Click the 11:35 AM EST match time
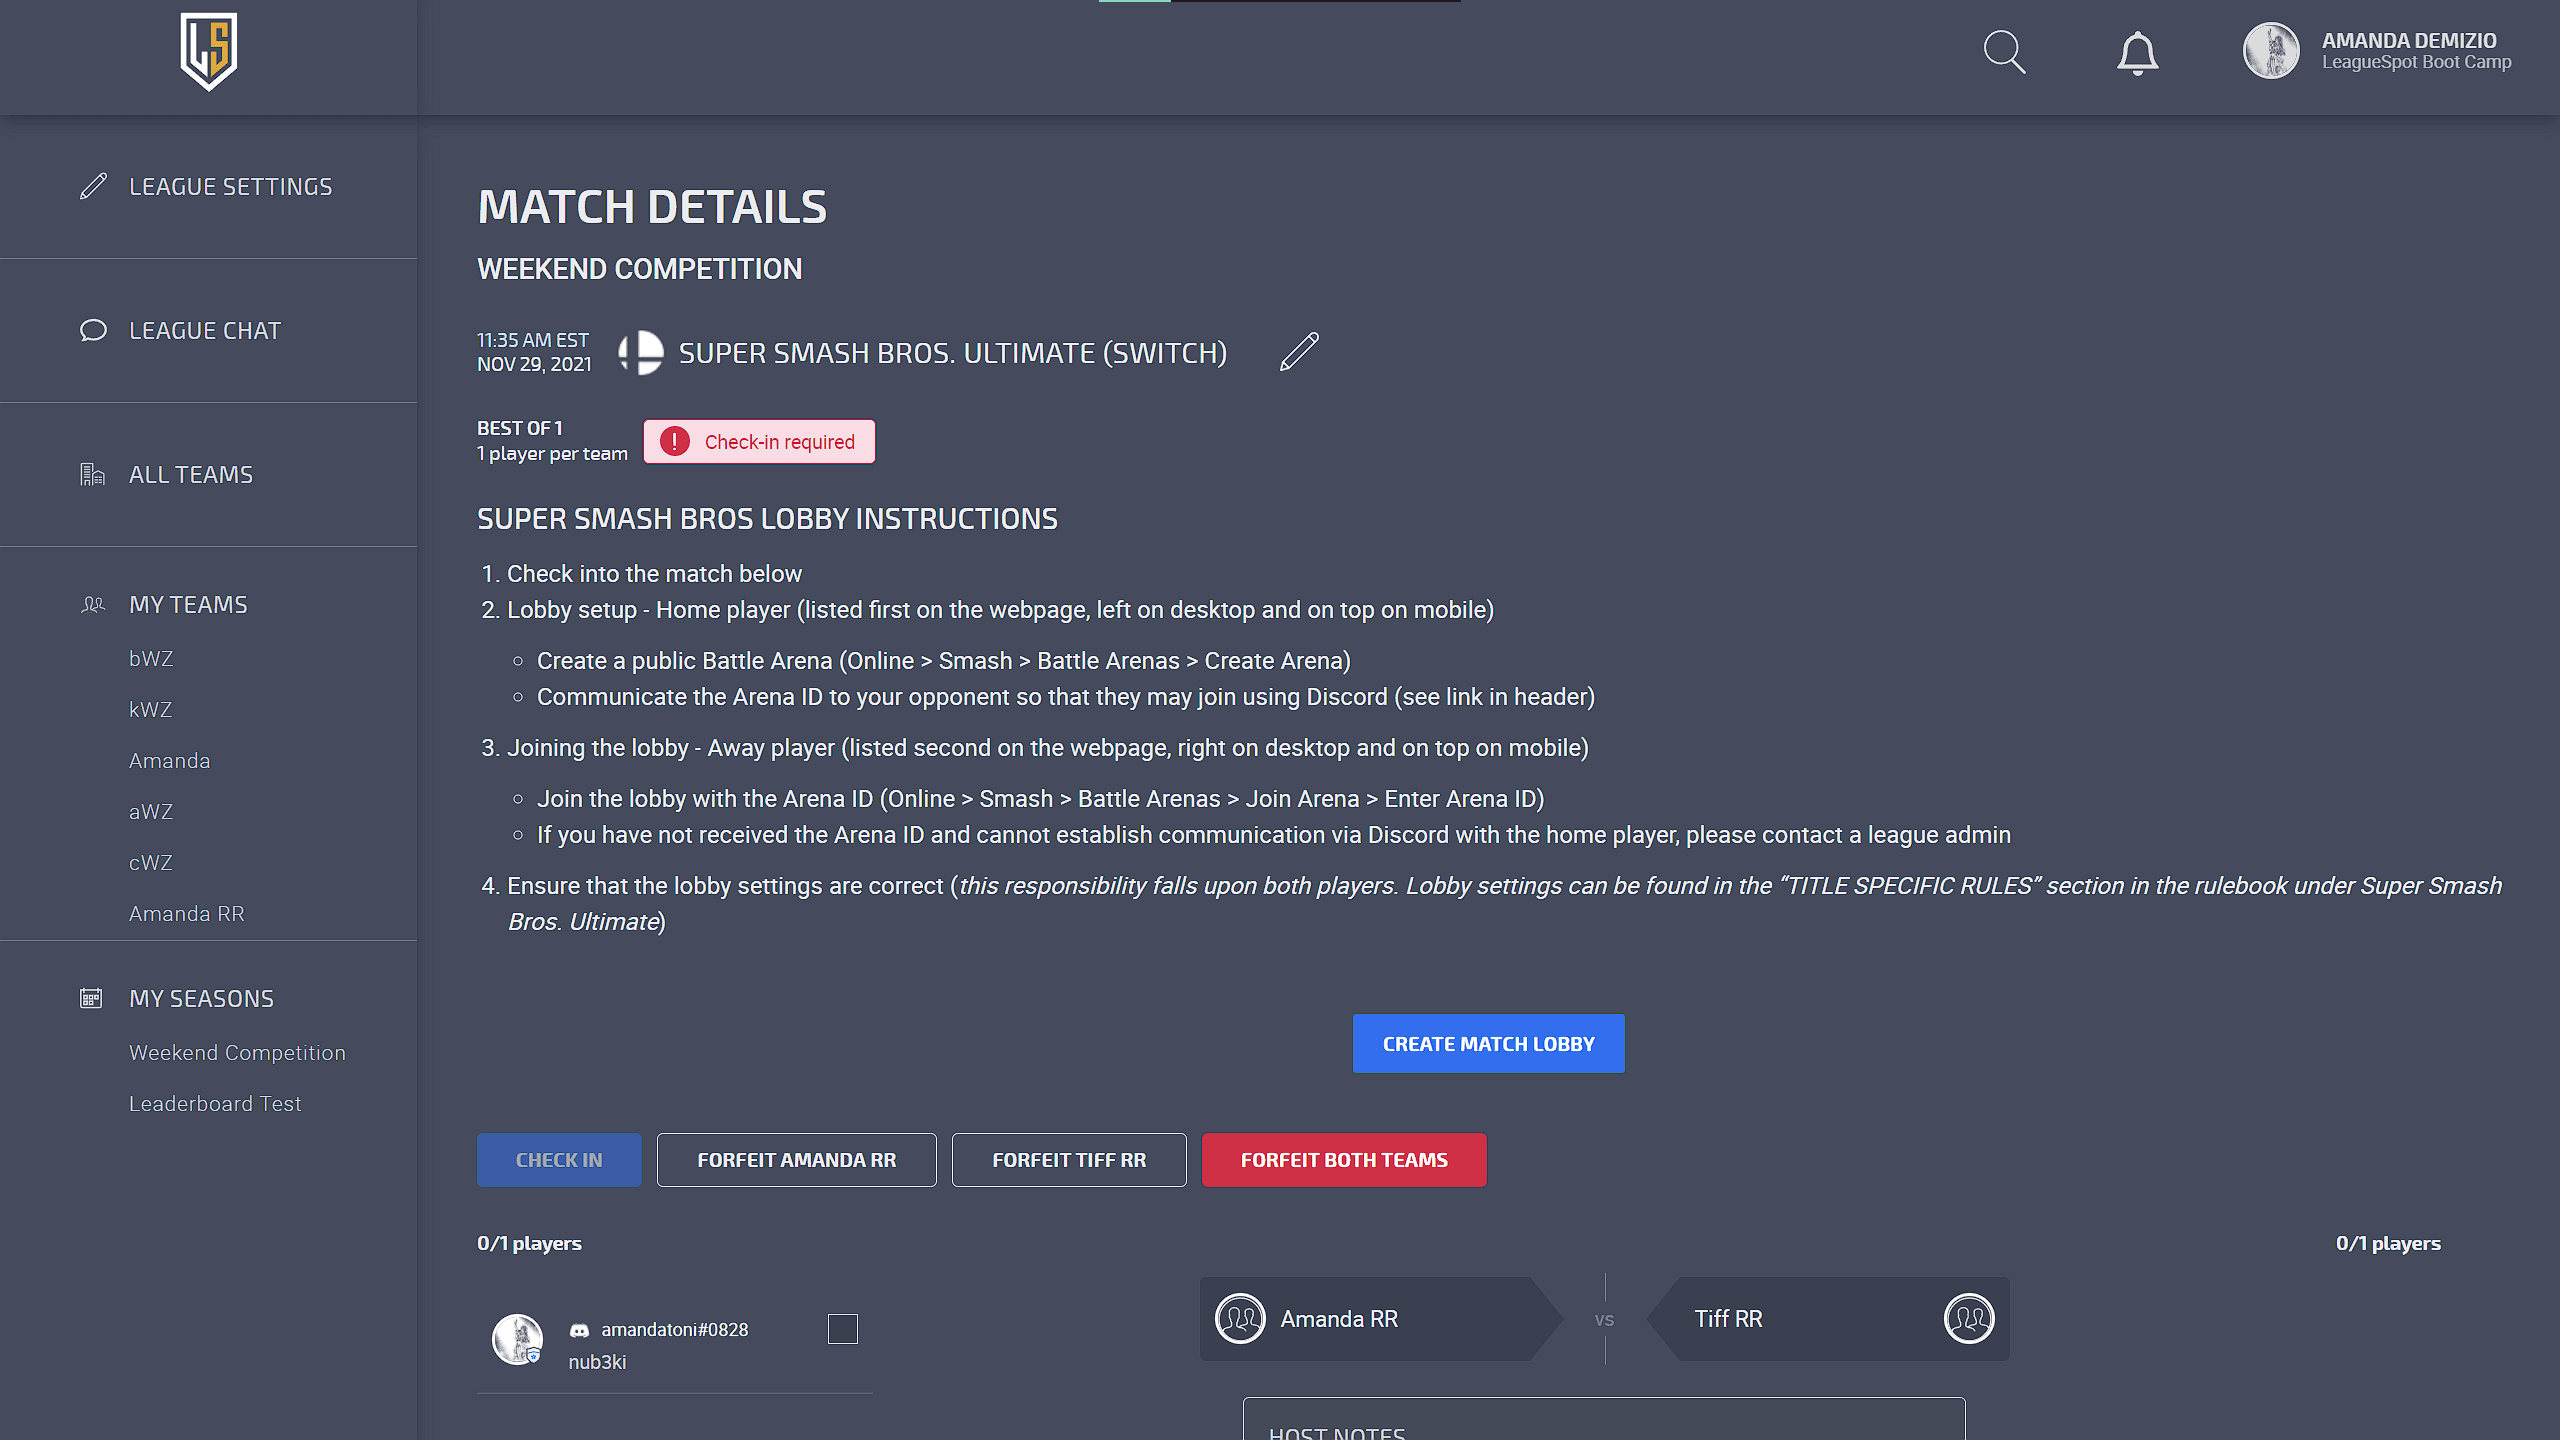Screen dimensions: 2560x1440 click(533, 341)
